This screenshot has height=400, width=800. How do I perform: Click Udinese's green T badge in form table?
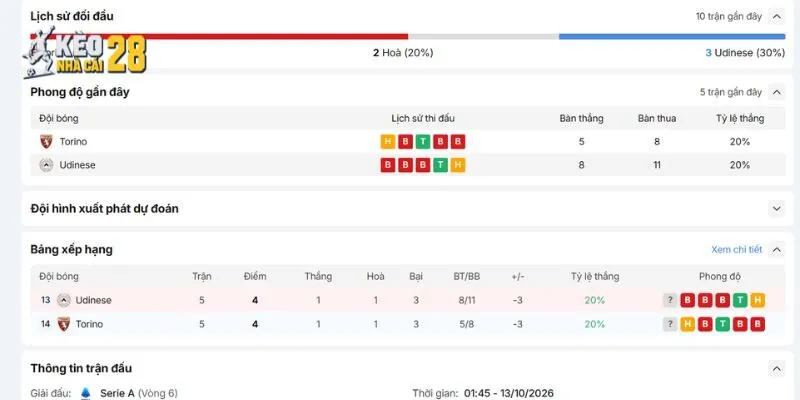pyautogui.click(x=440, y=165)
